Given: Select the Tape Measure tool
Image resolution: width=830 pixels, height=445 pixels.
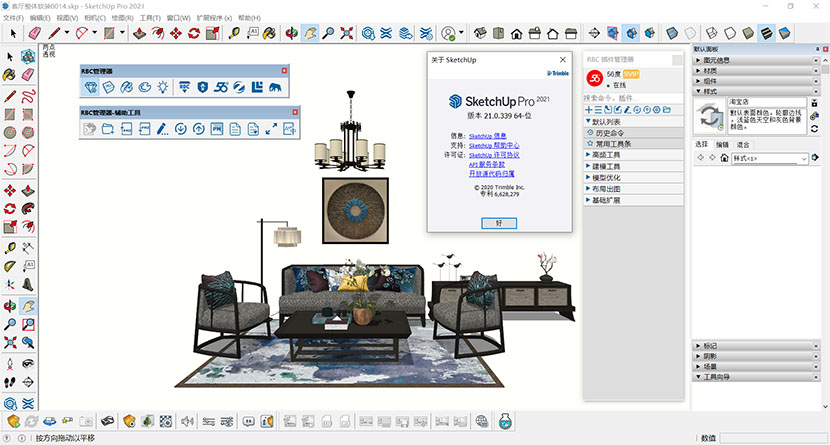Looking at the screenshot, I should (234, 33).
